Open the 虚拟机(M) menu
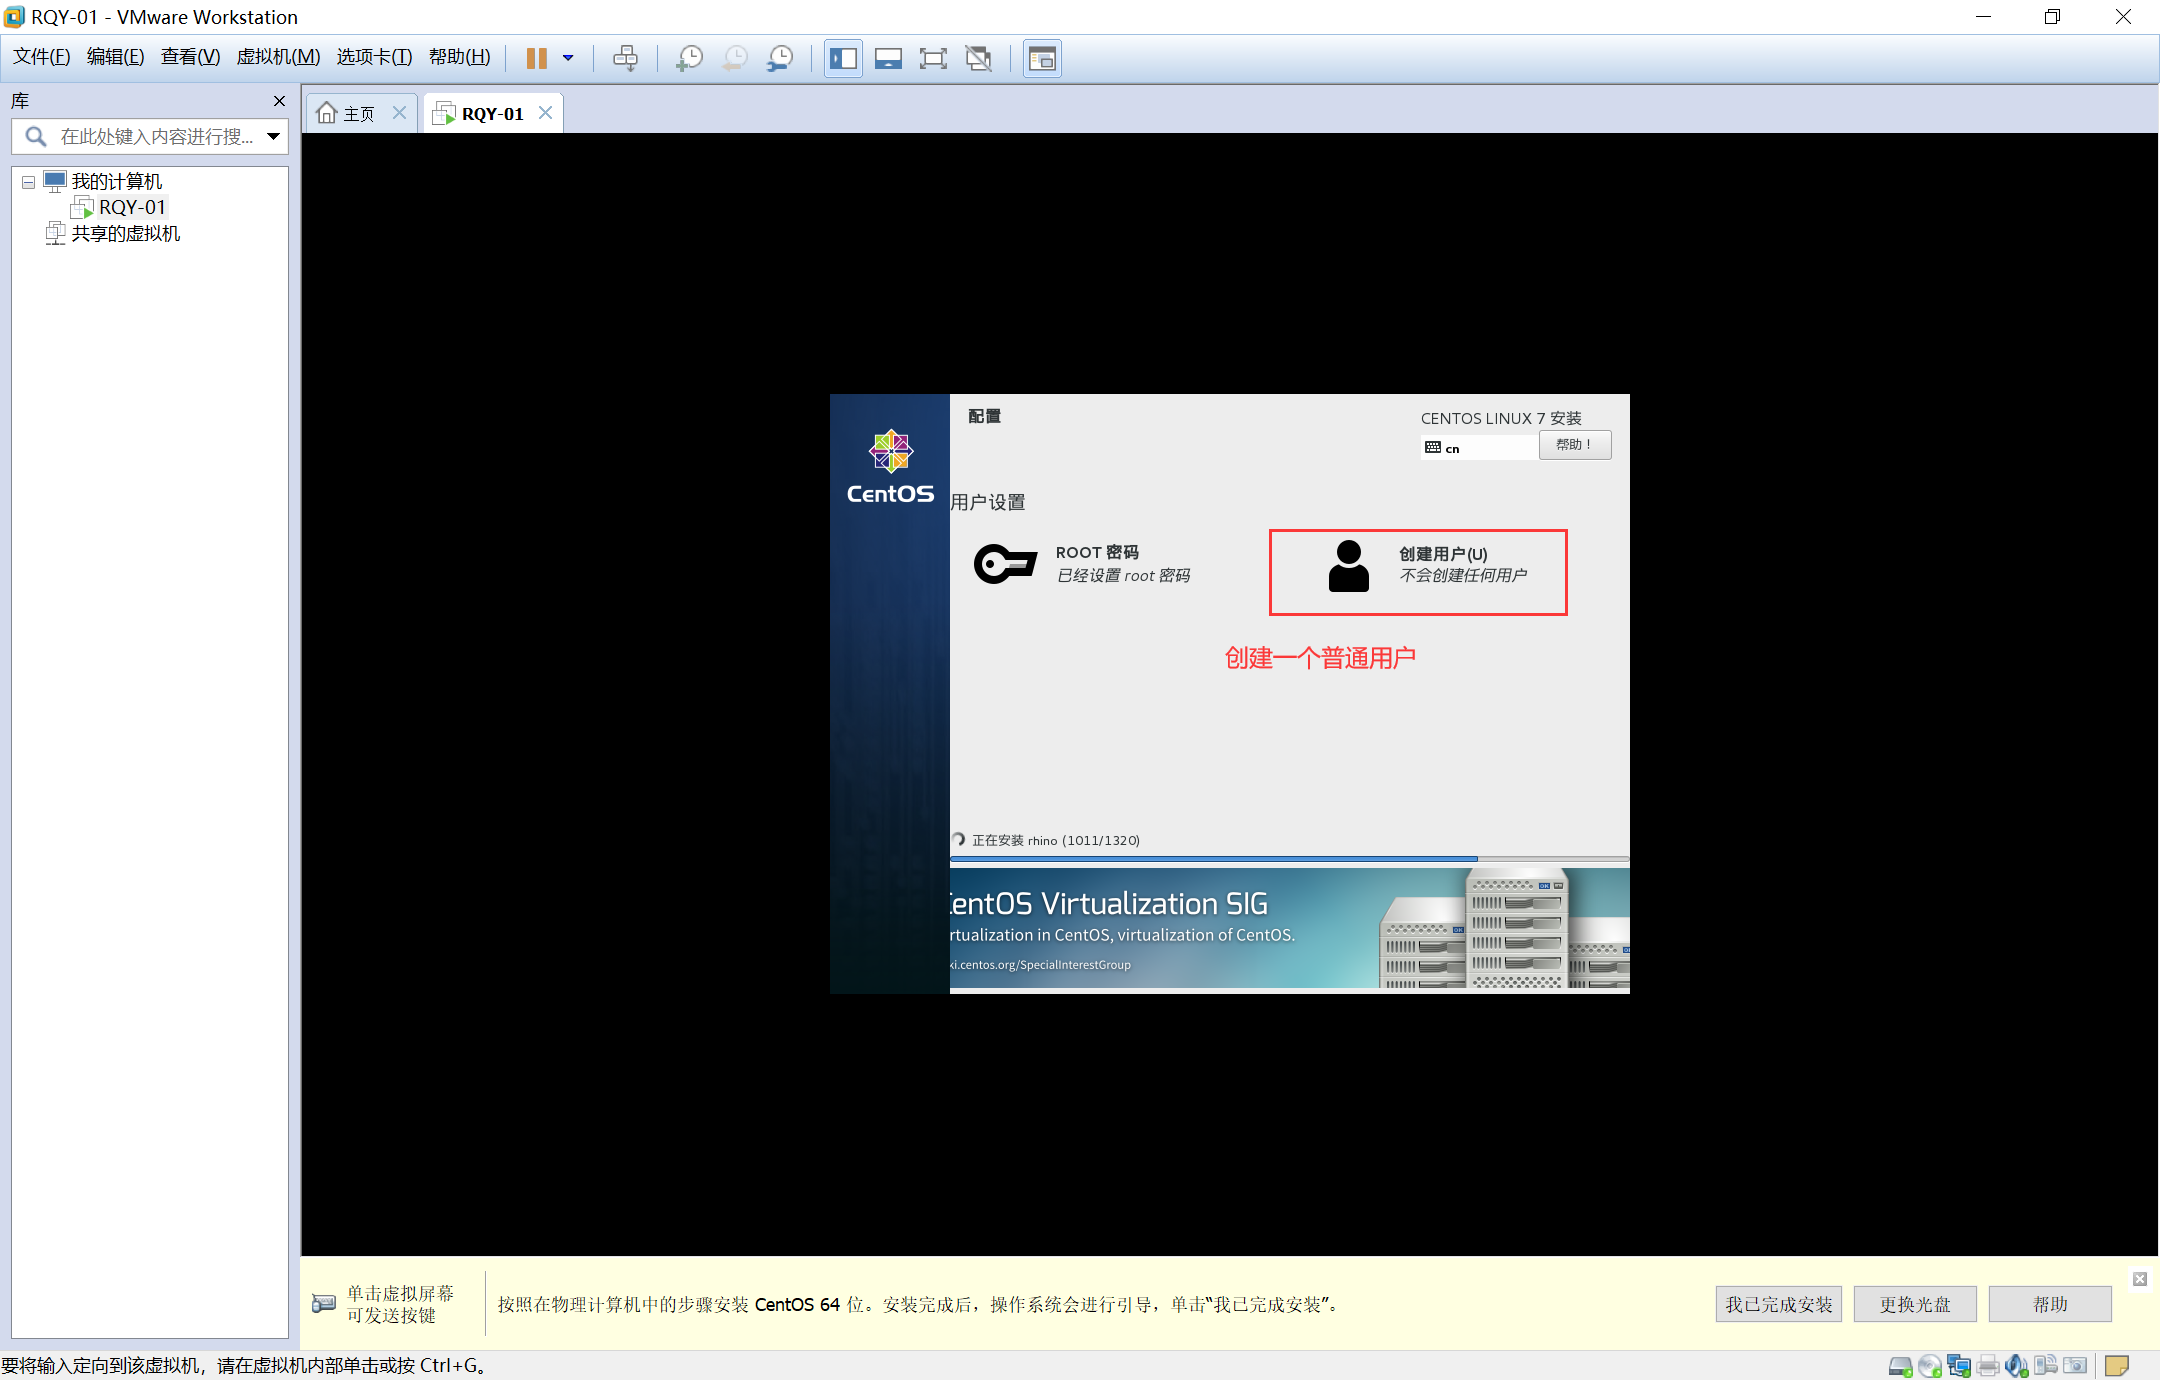 tap(278, 57)
